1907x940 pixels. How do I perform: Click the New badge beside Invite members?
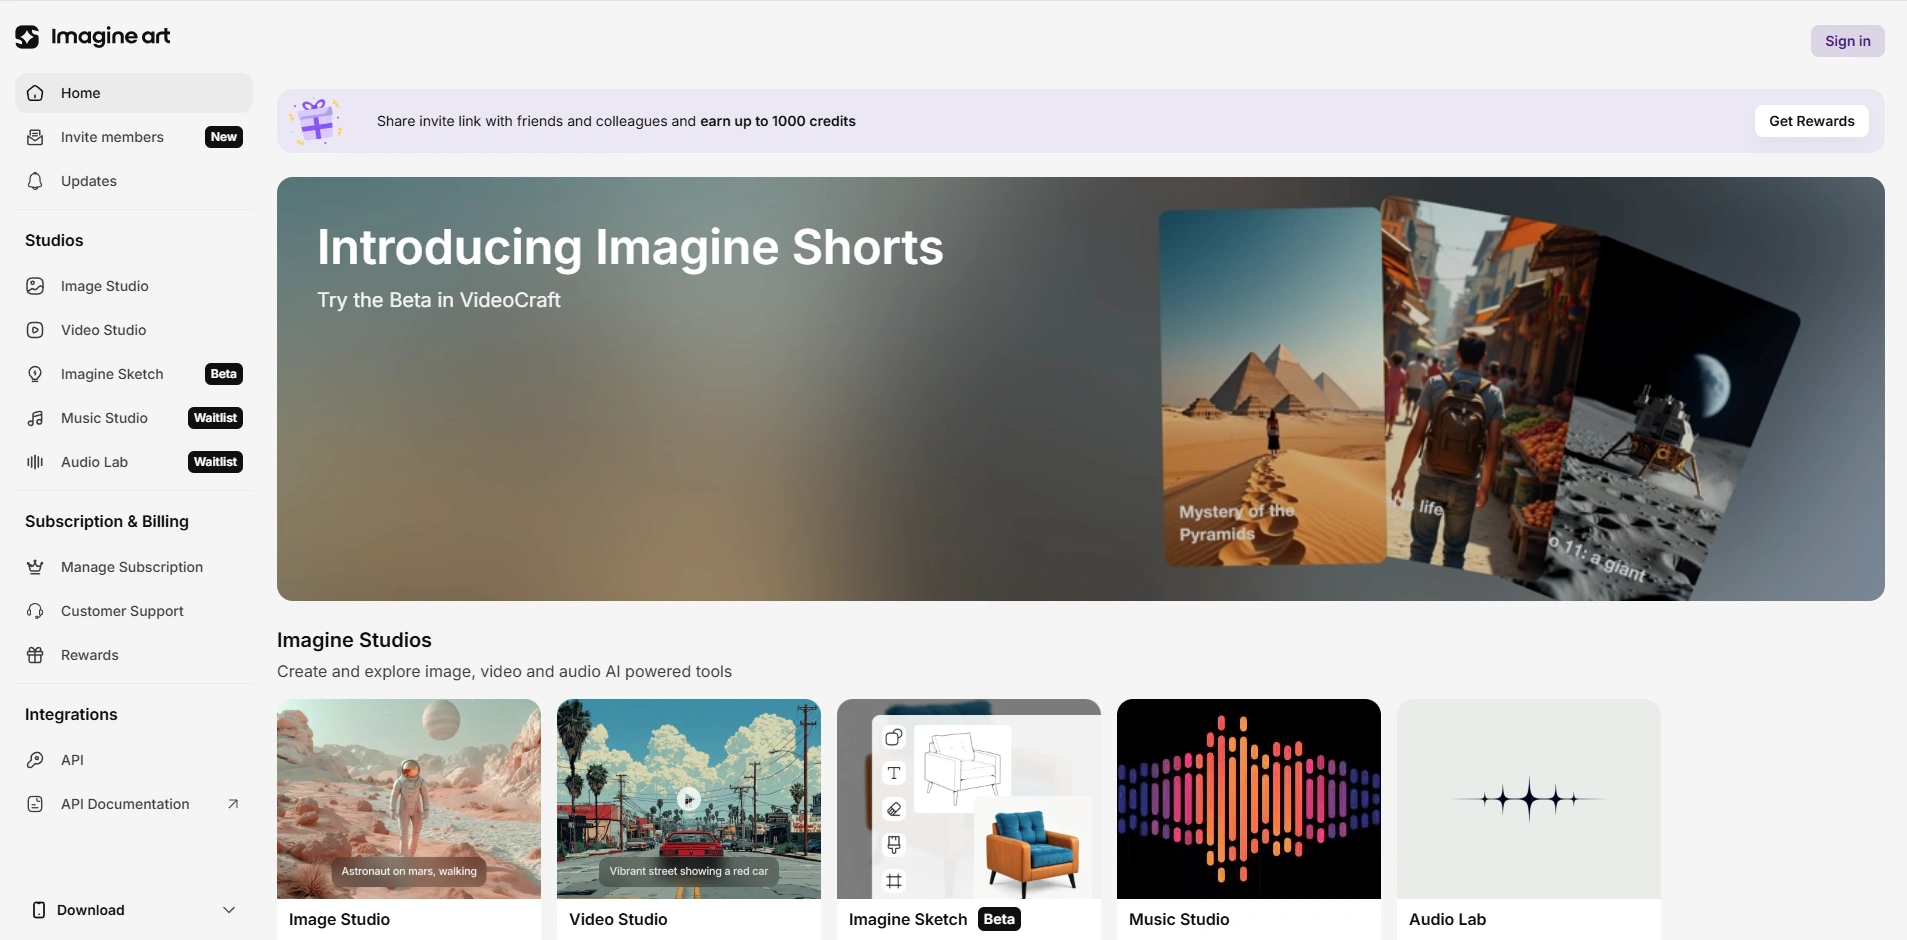224,137
